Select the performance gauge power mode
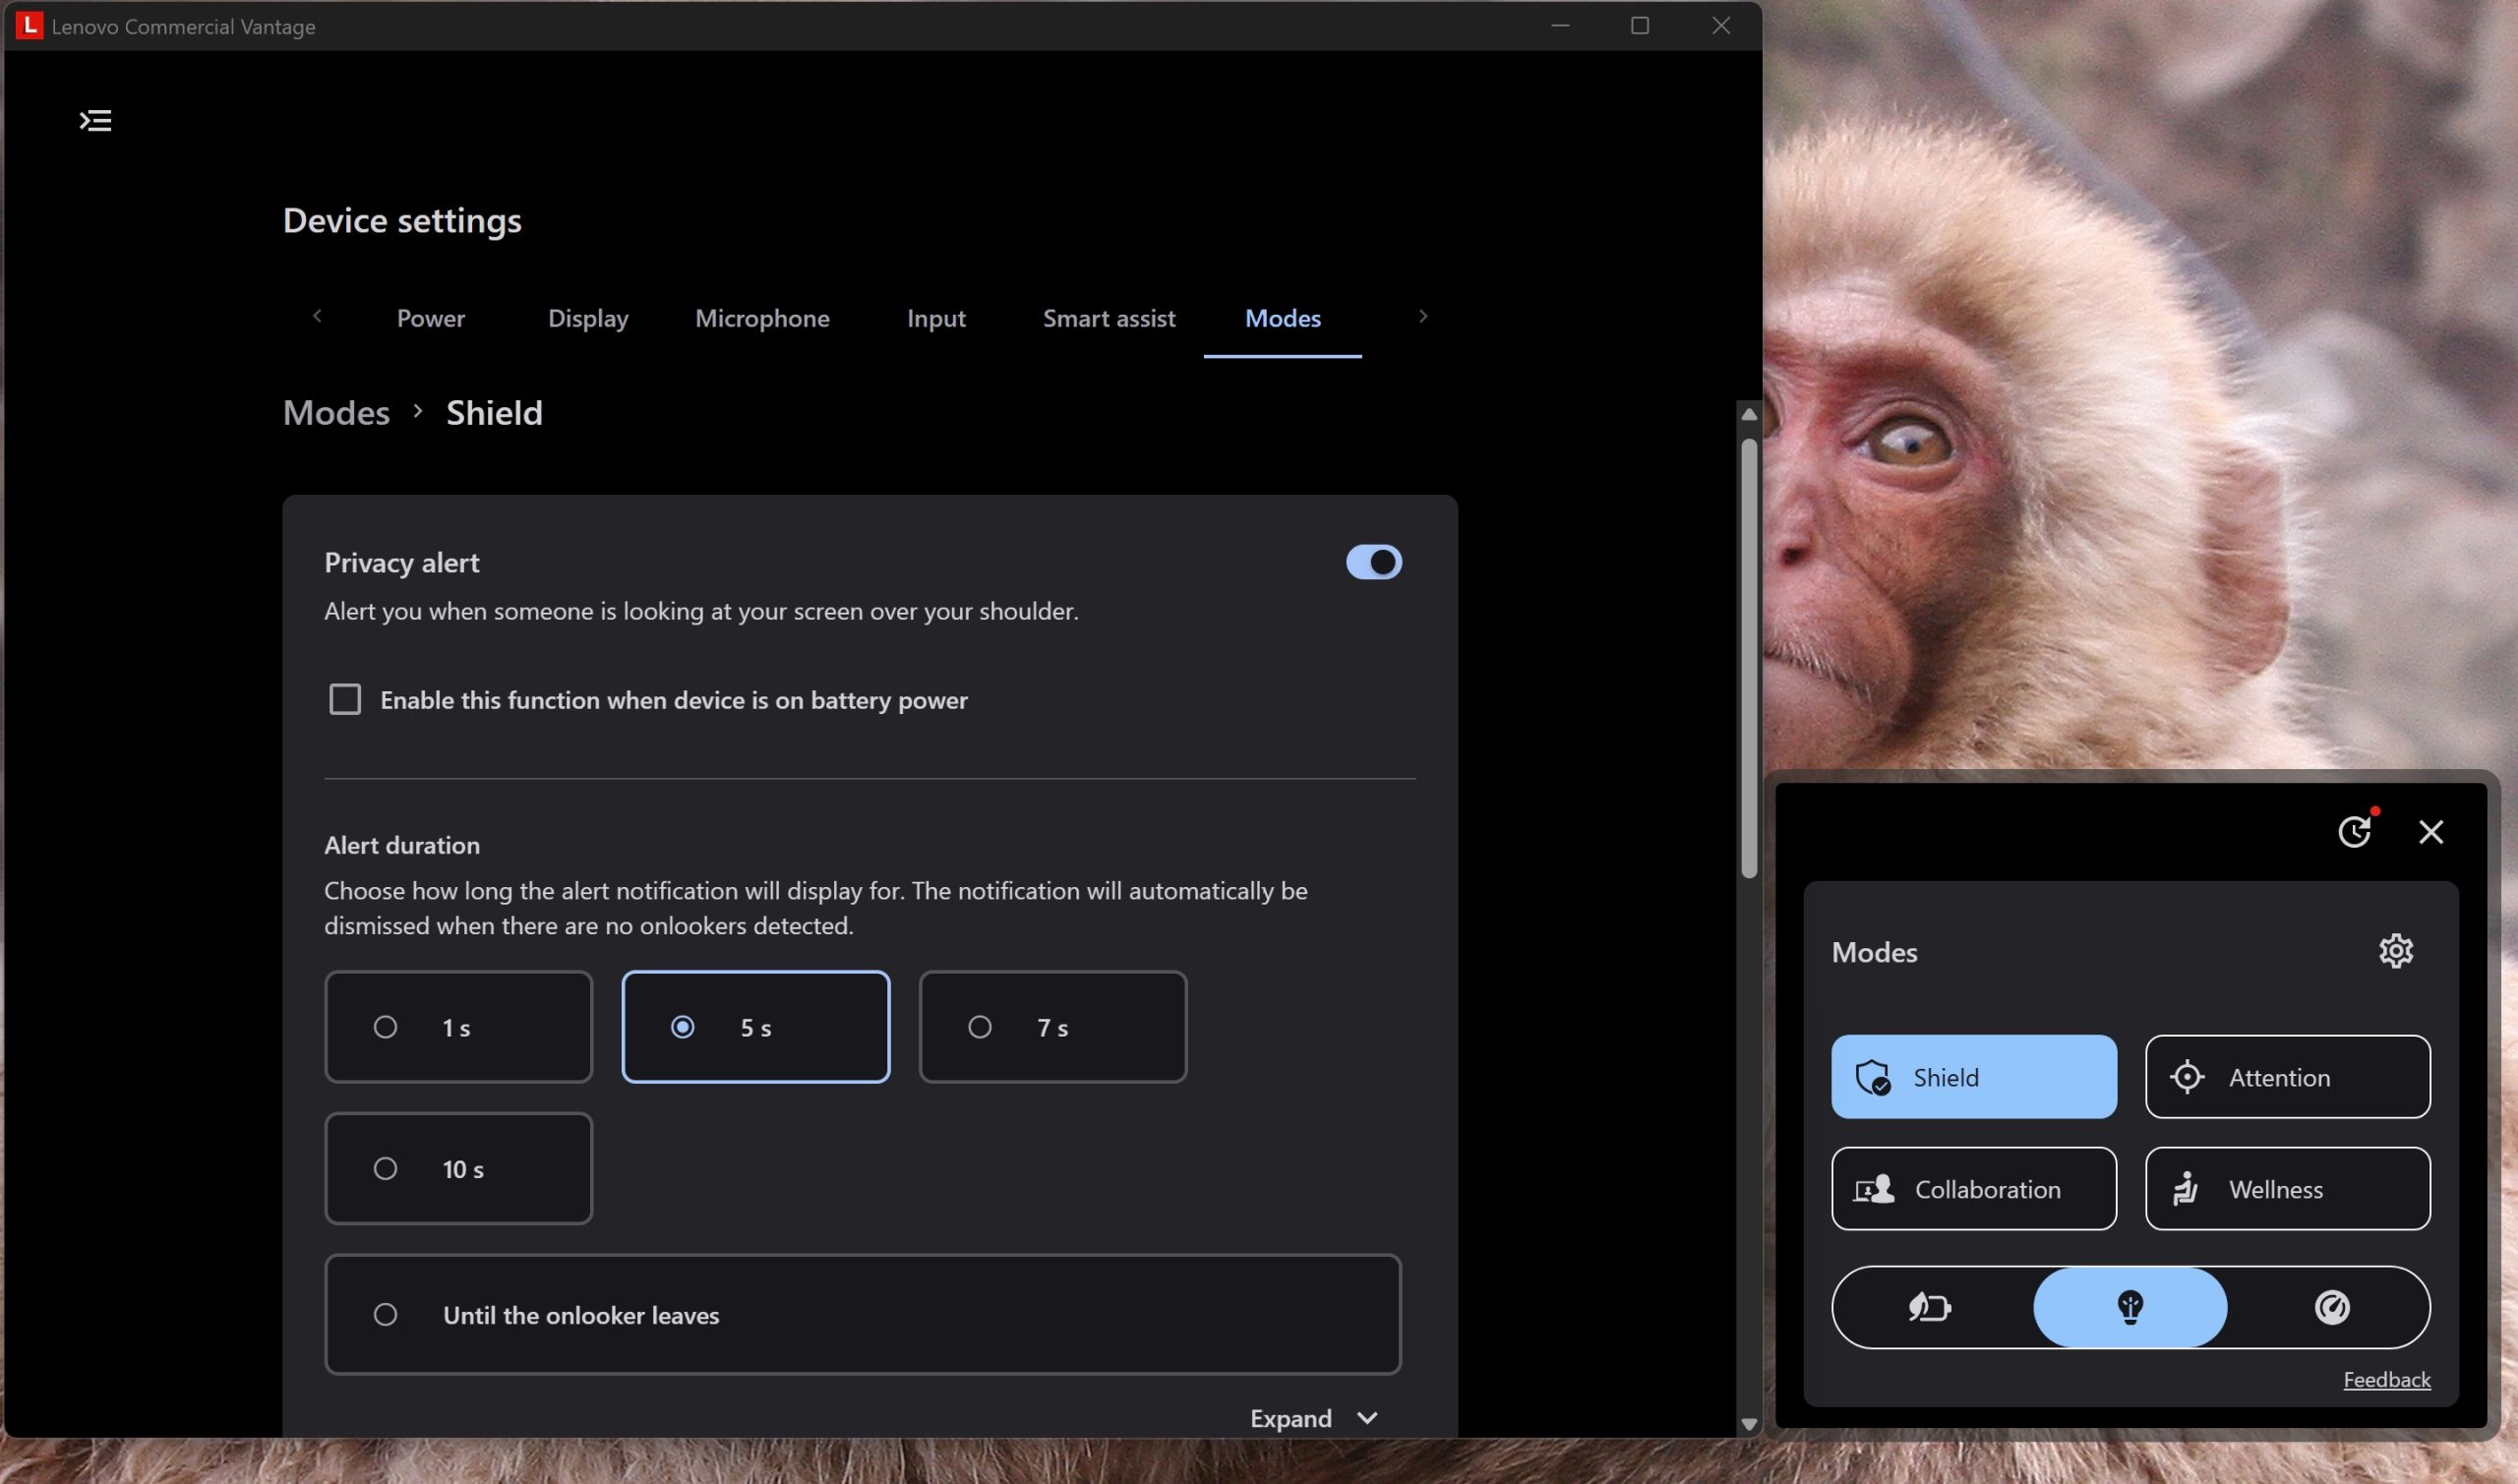This screenshot has width=2518, height=1484. tap(2331, 1307)
